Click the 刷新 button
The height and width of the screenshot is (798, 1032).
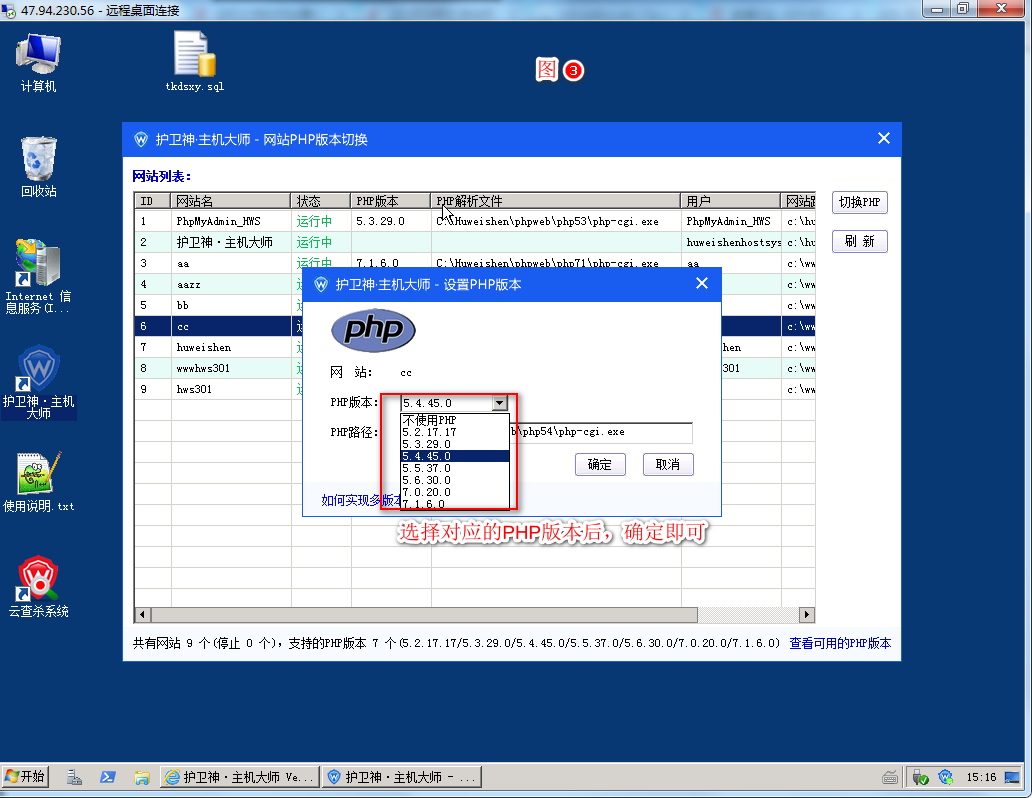[x=859, y=242]
